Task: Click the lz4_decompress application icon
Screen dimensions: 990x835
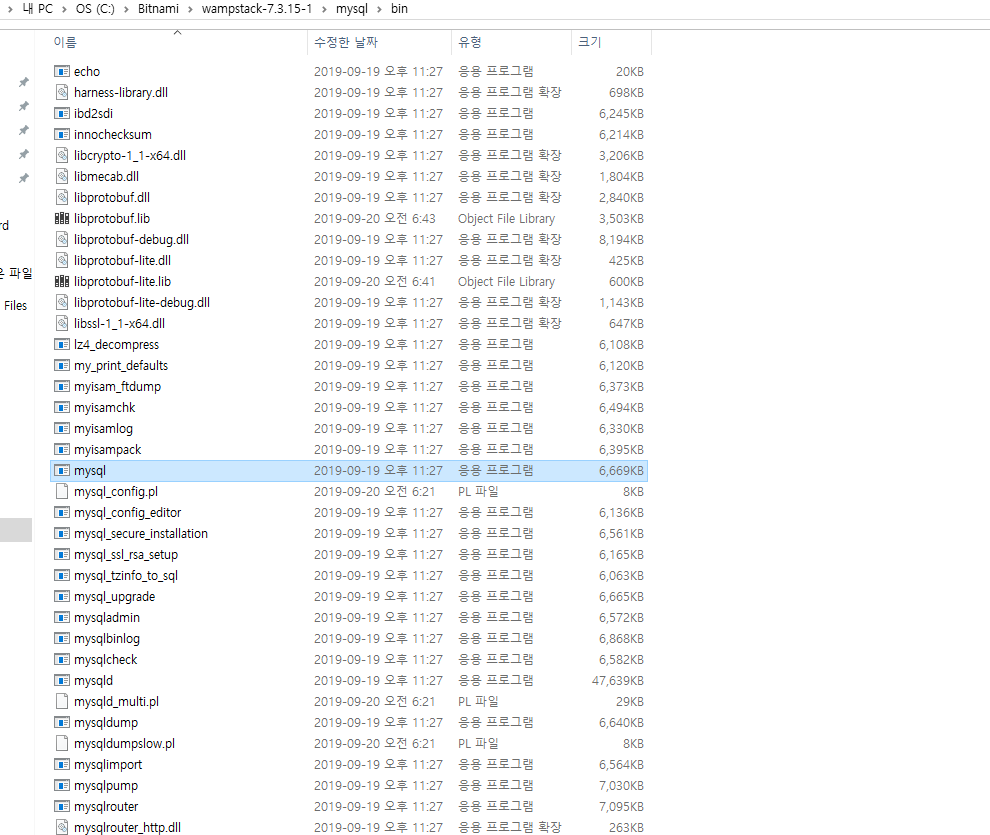Action: click(x=62, y=345)
